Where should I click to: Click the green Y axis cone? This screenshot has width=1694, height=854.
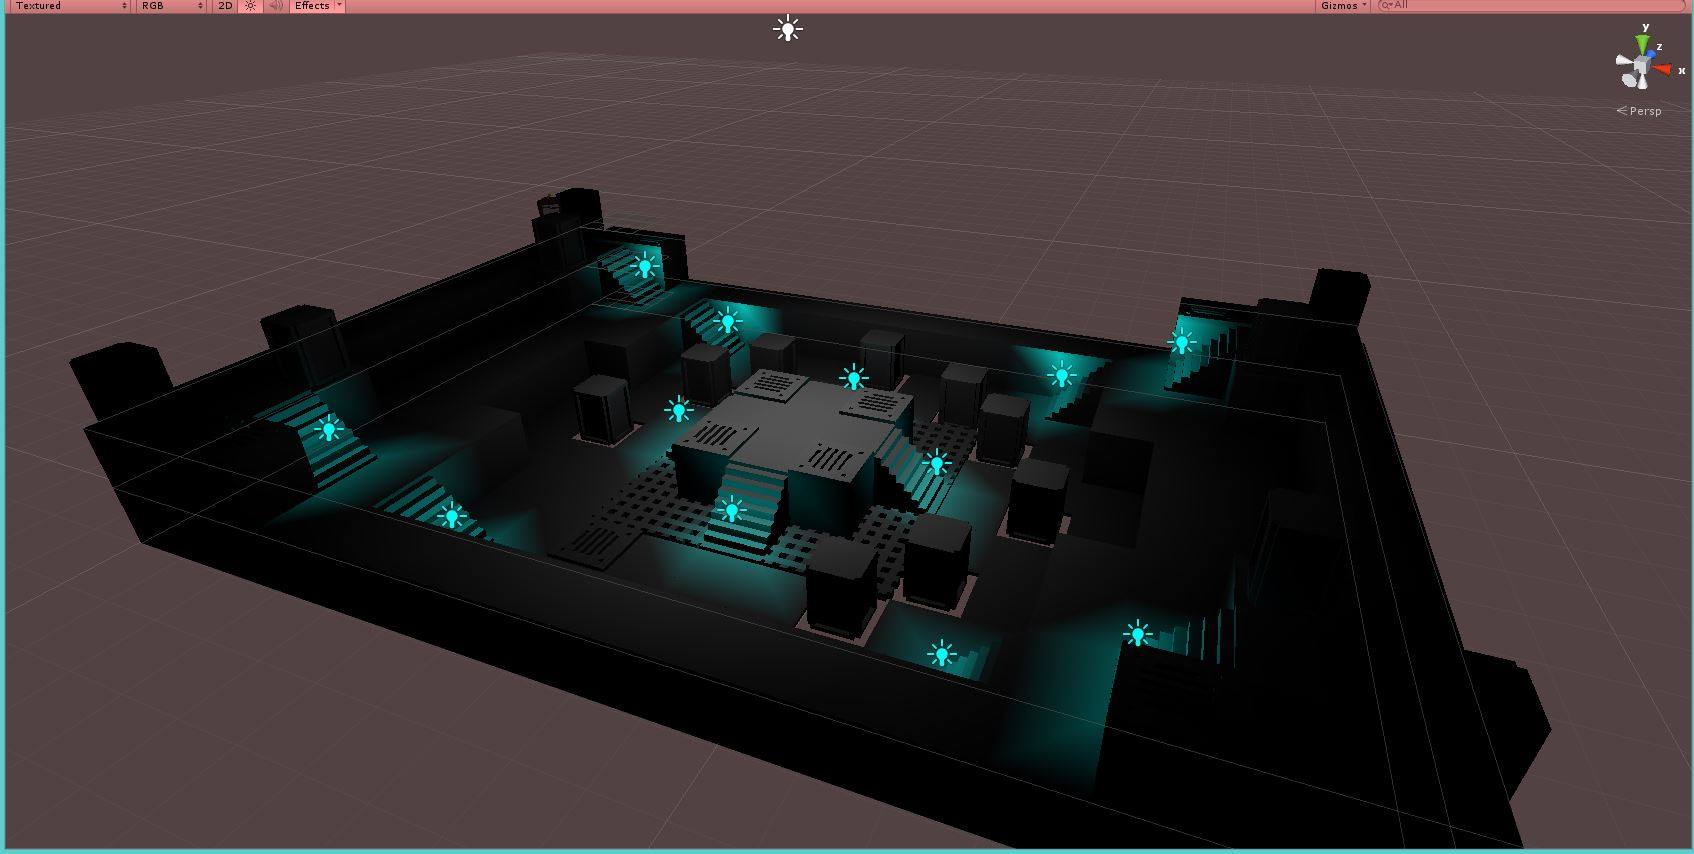click(1642, 44)
